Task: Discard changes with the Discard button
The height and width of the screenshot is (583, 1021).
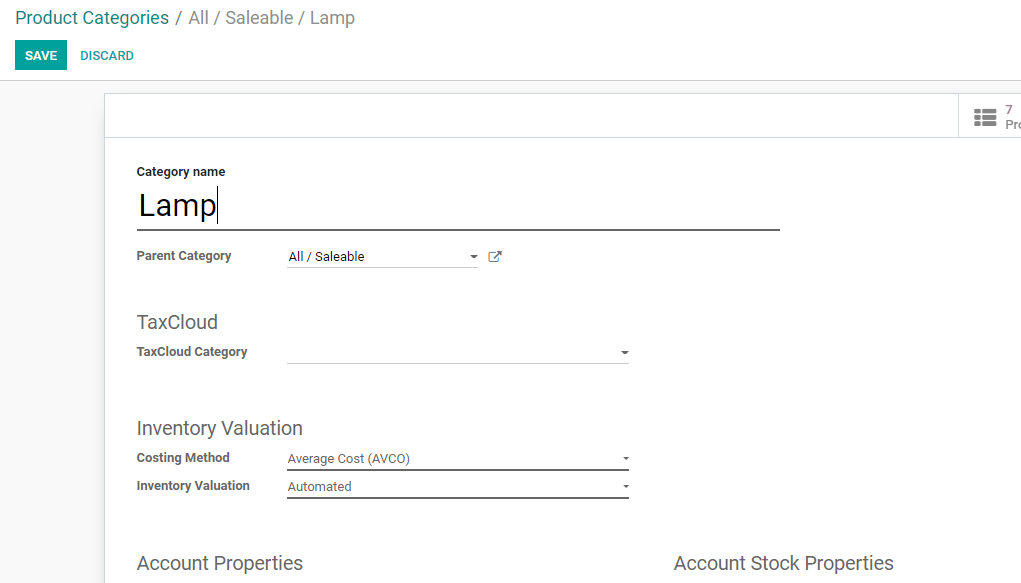Action: [x=107, y=56]
